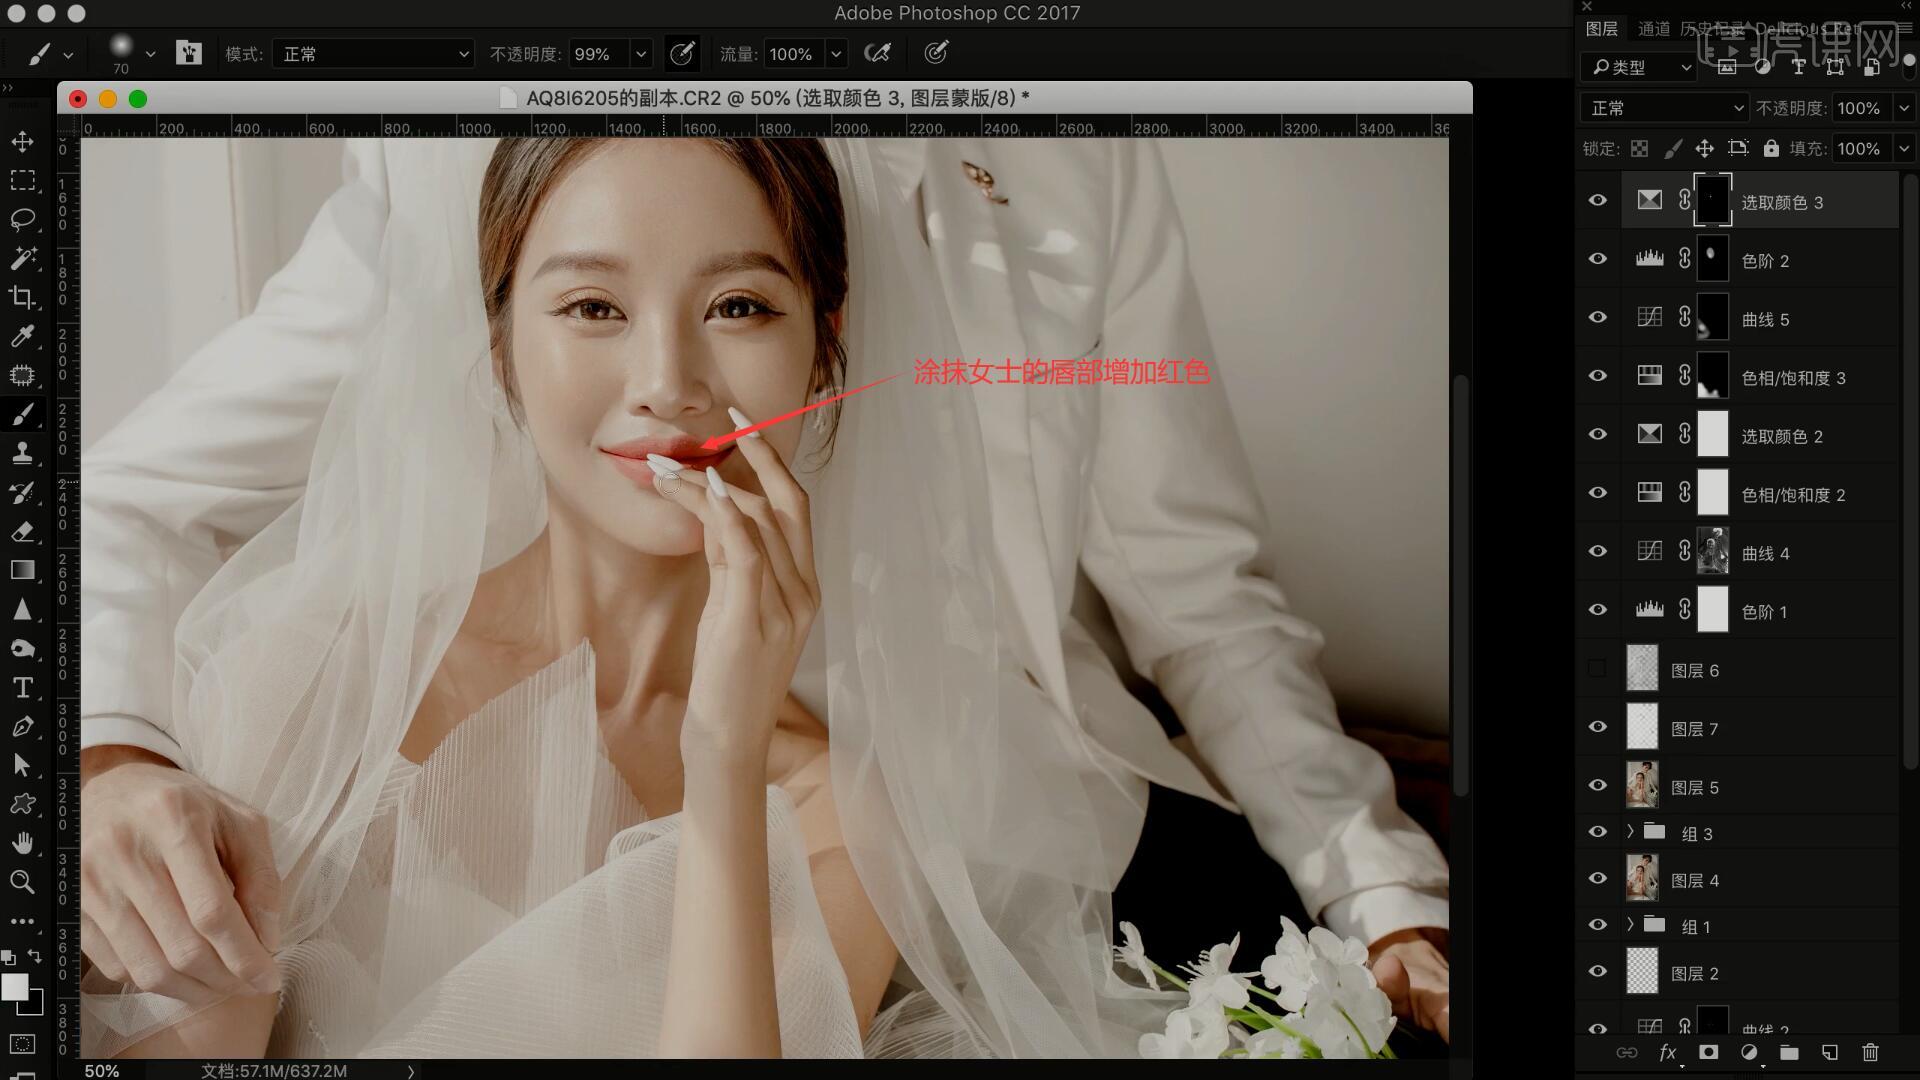This screenshot has width=1920, height=1080.
Task: Switch to the 图层 tab
Action: point(1601,29)
